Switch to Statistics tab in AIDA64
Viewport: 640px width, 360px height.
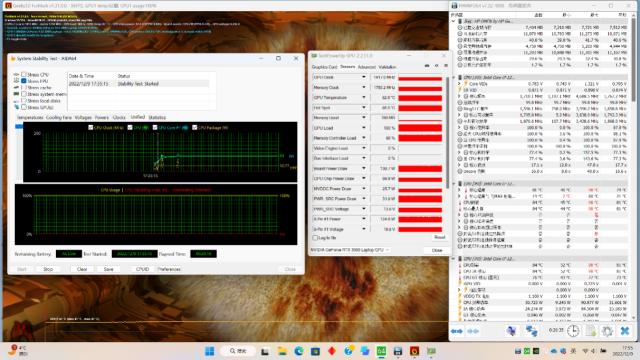coord(157,118)
